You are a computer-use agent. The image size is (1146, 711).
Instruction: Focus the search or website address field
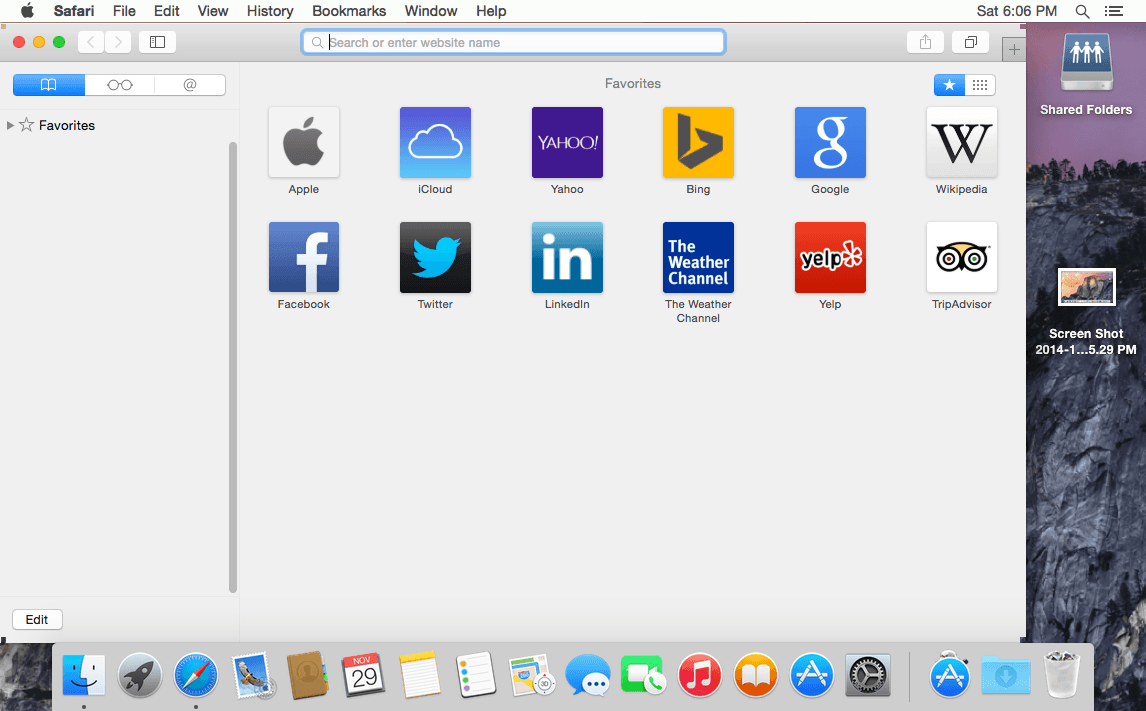click(513, 42)
